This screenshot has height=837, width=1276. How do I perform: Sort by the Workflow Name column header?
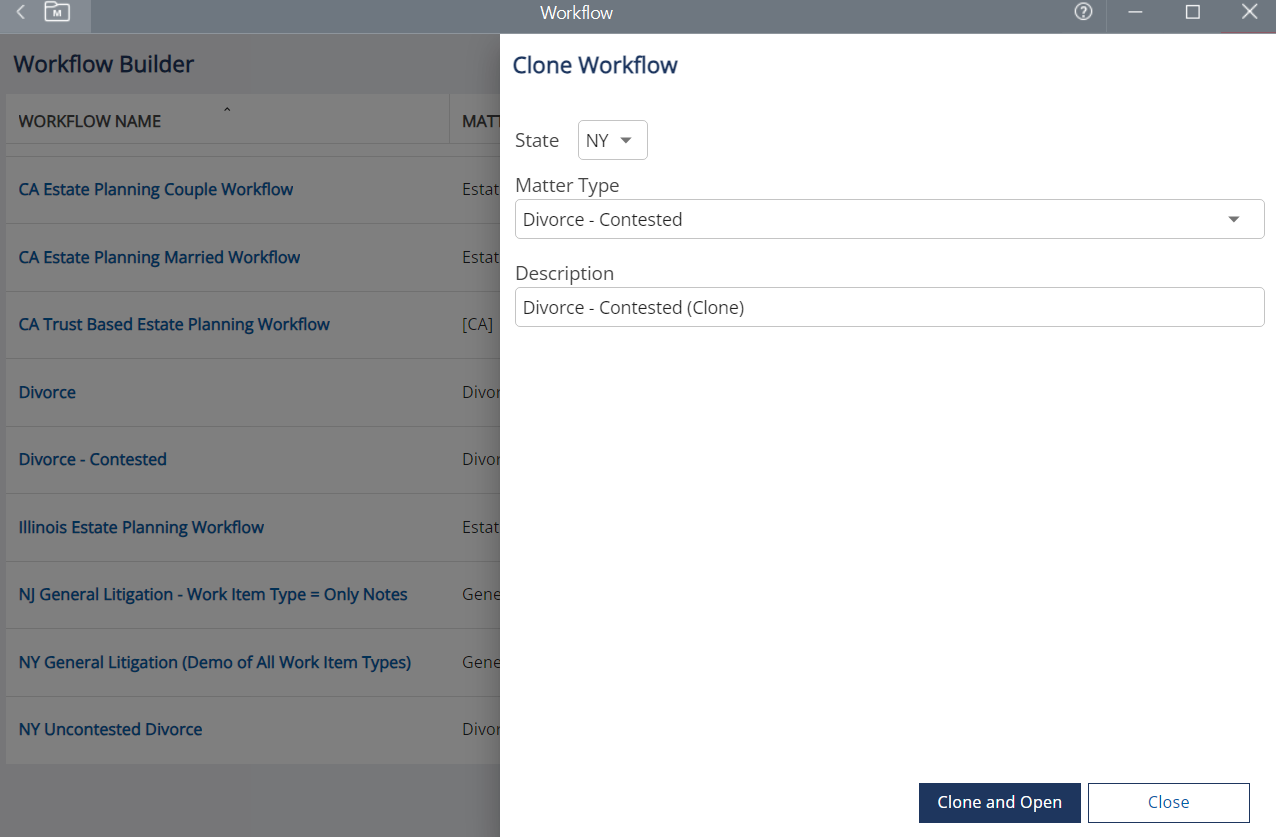(x=90, y=122)
